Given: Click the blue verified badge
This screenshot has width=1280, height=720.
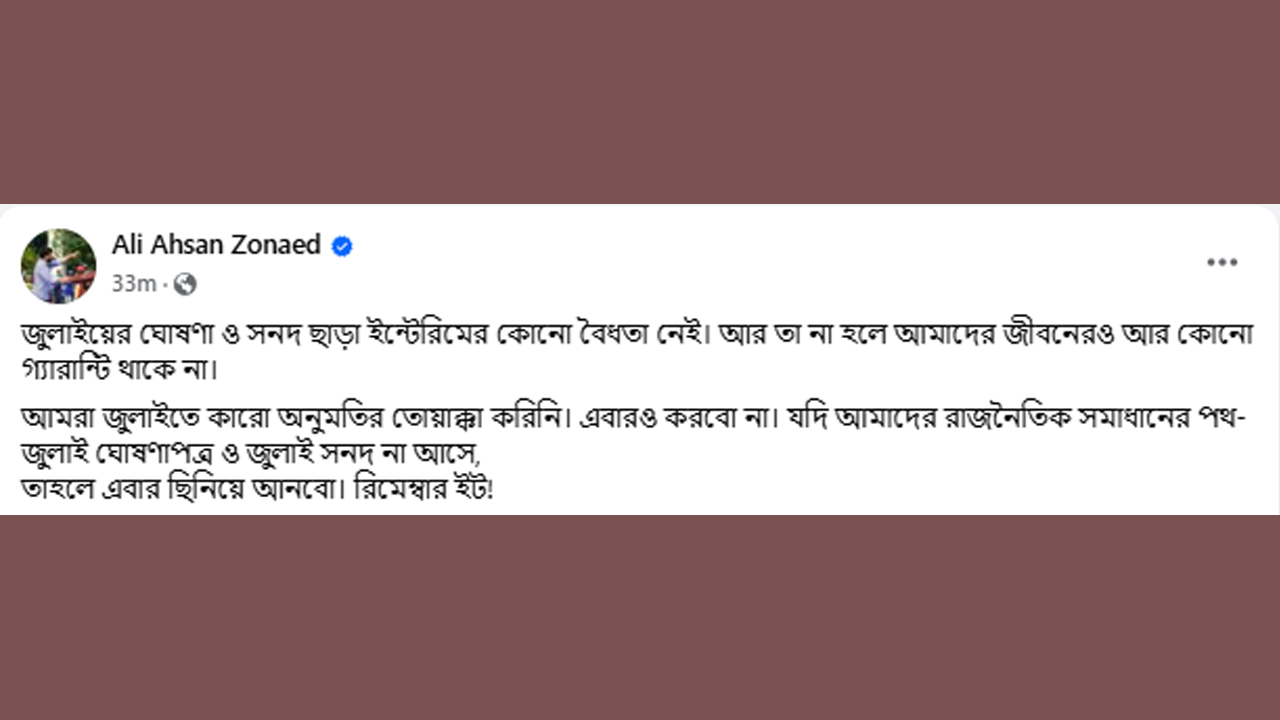Looking at the screenshot, I should [342, 246].
